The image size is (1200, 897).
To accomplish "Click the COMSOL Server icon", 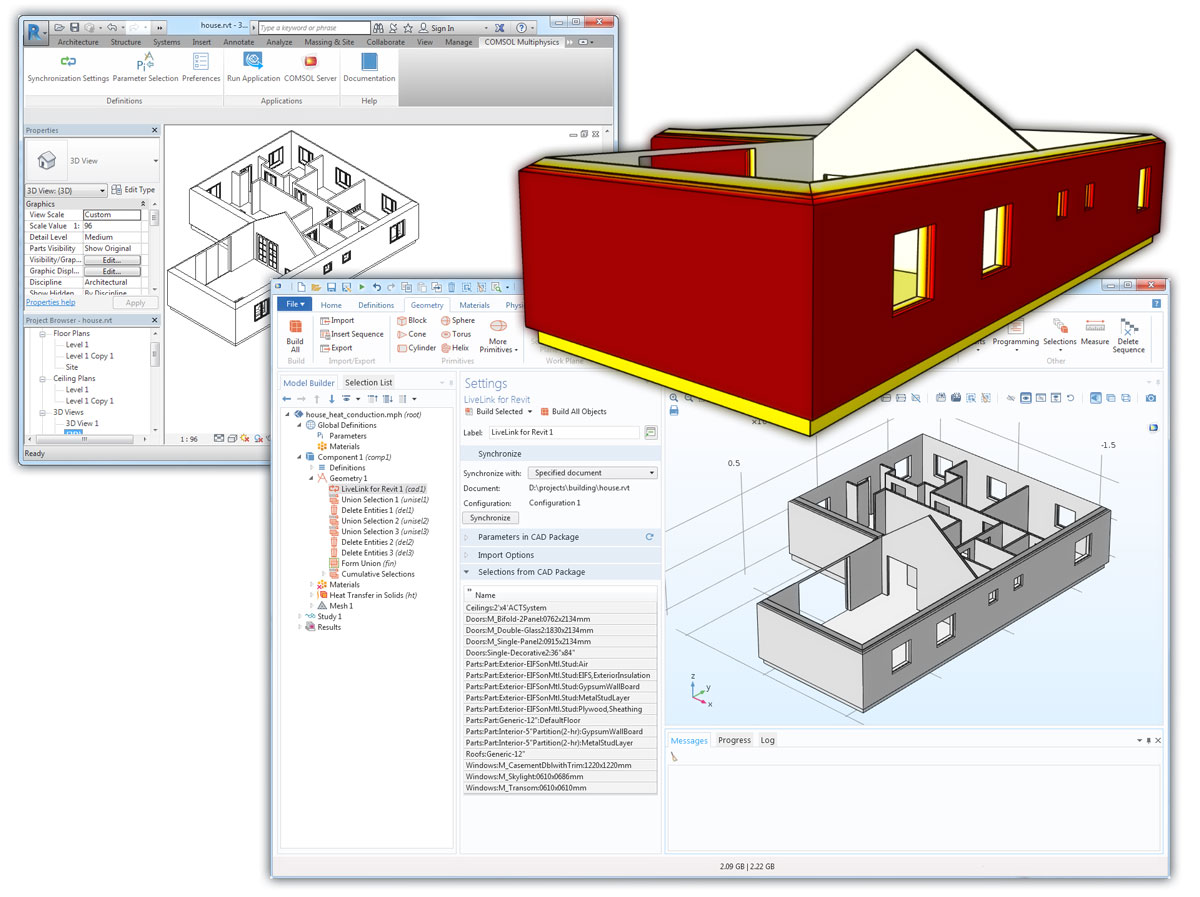I will coord(310,61).
